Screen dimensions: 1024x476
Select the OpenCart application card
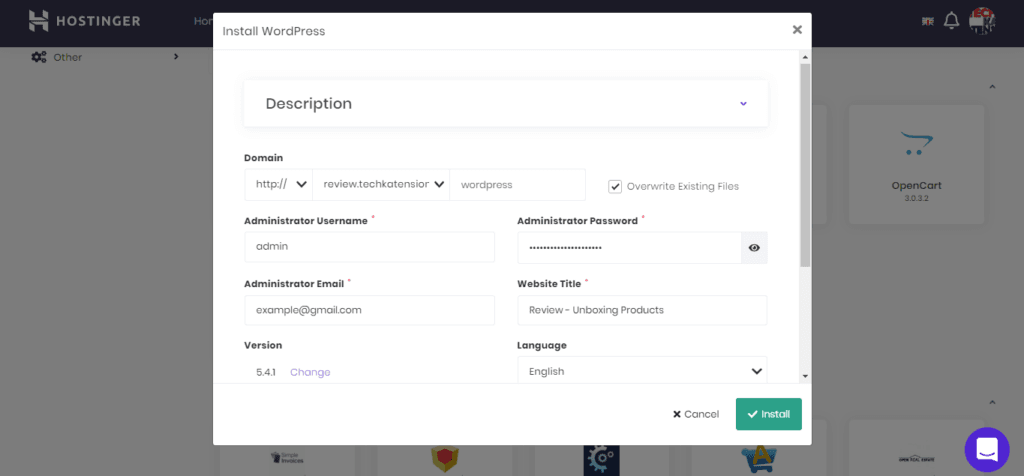pyautogui.click(x=916, y=165)
